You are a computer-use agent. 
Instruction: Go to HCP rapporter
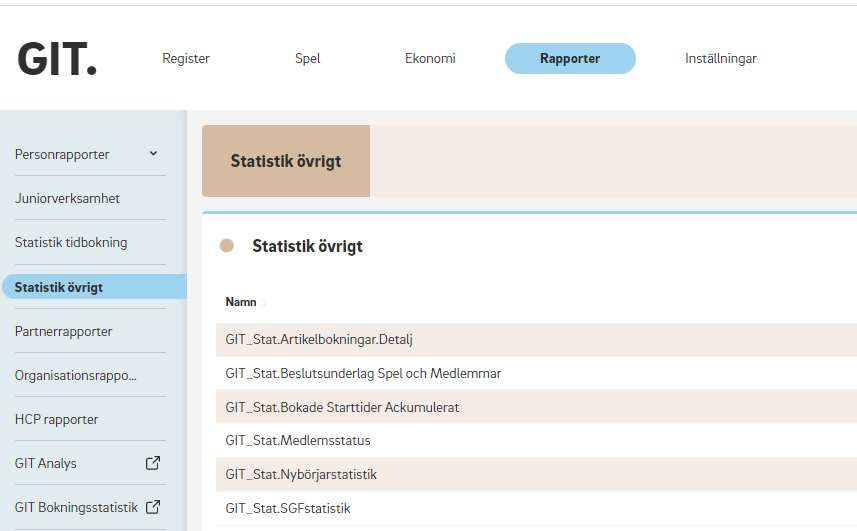tap(56, 420)
